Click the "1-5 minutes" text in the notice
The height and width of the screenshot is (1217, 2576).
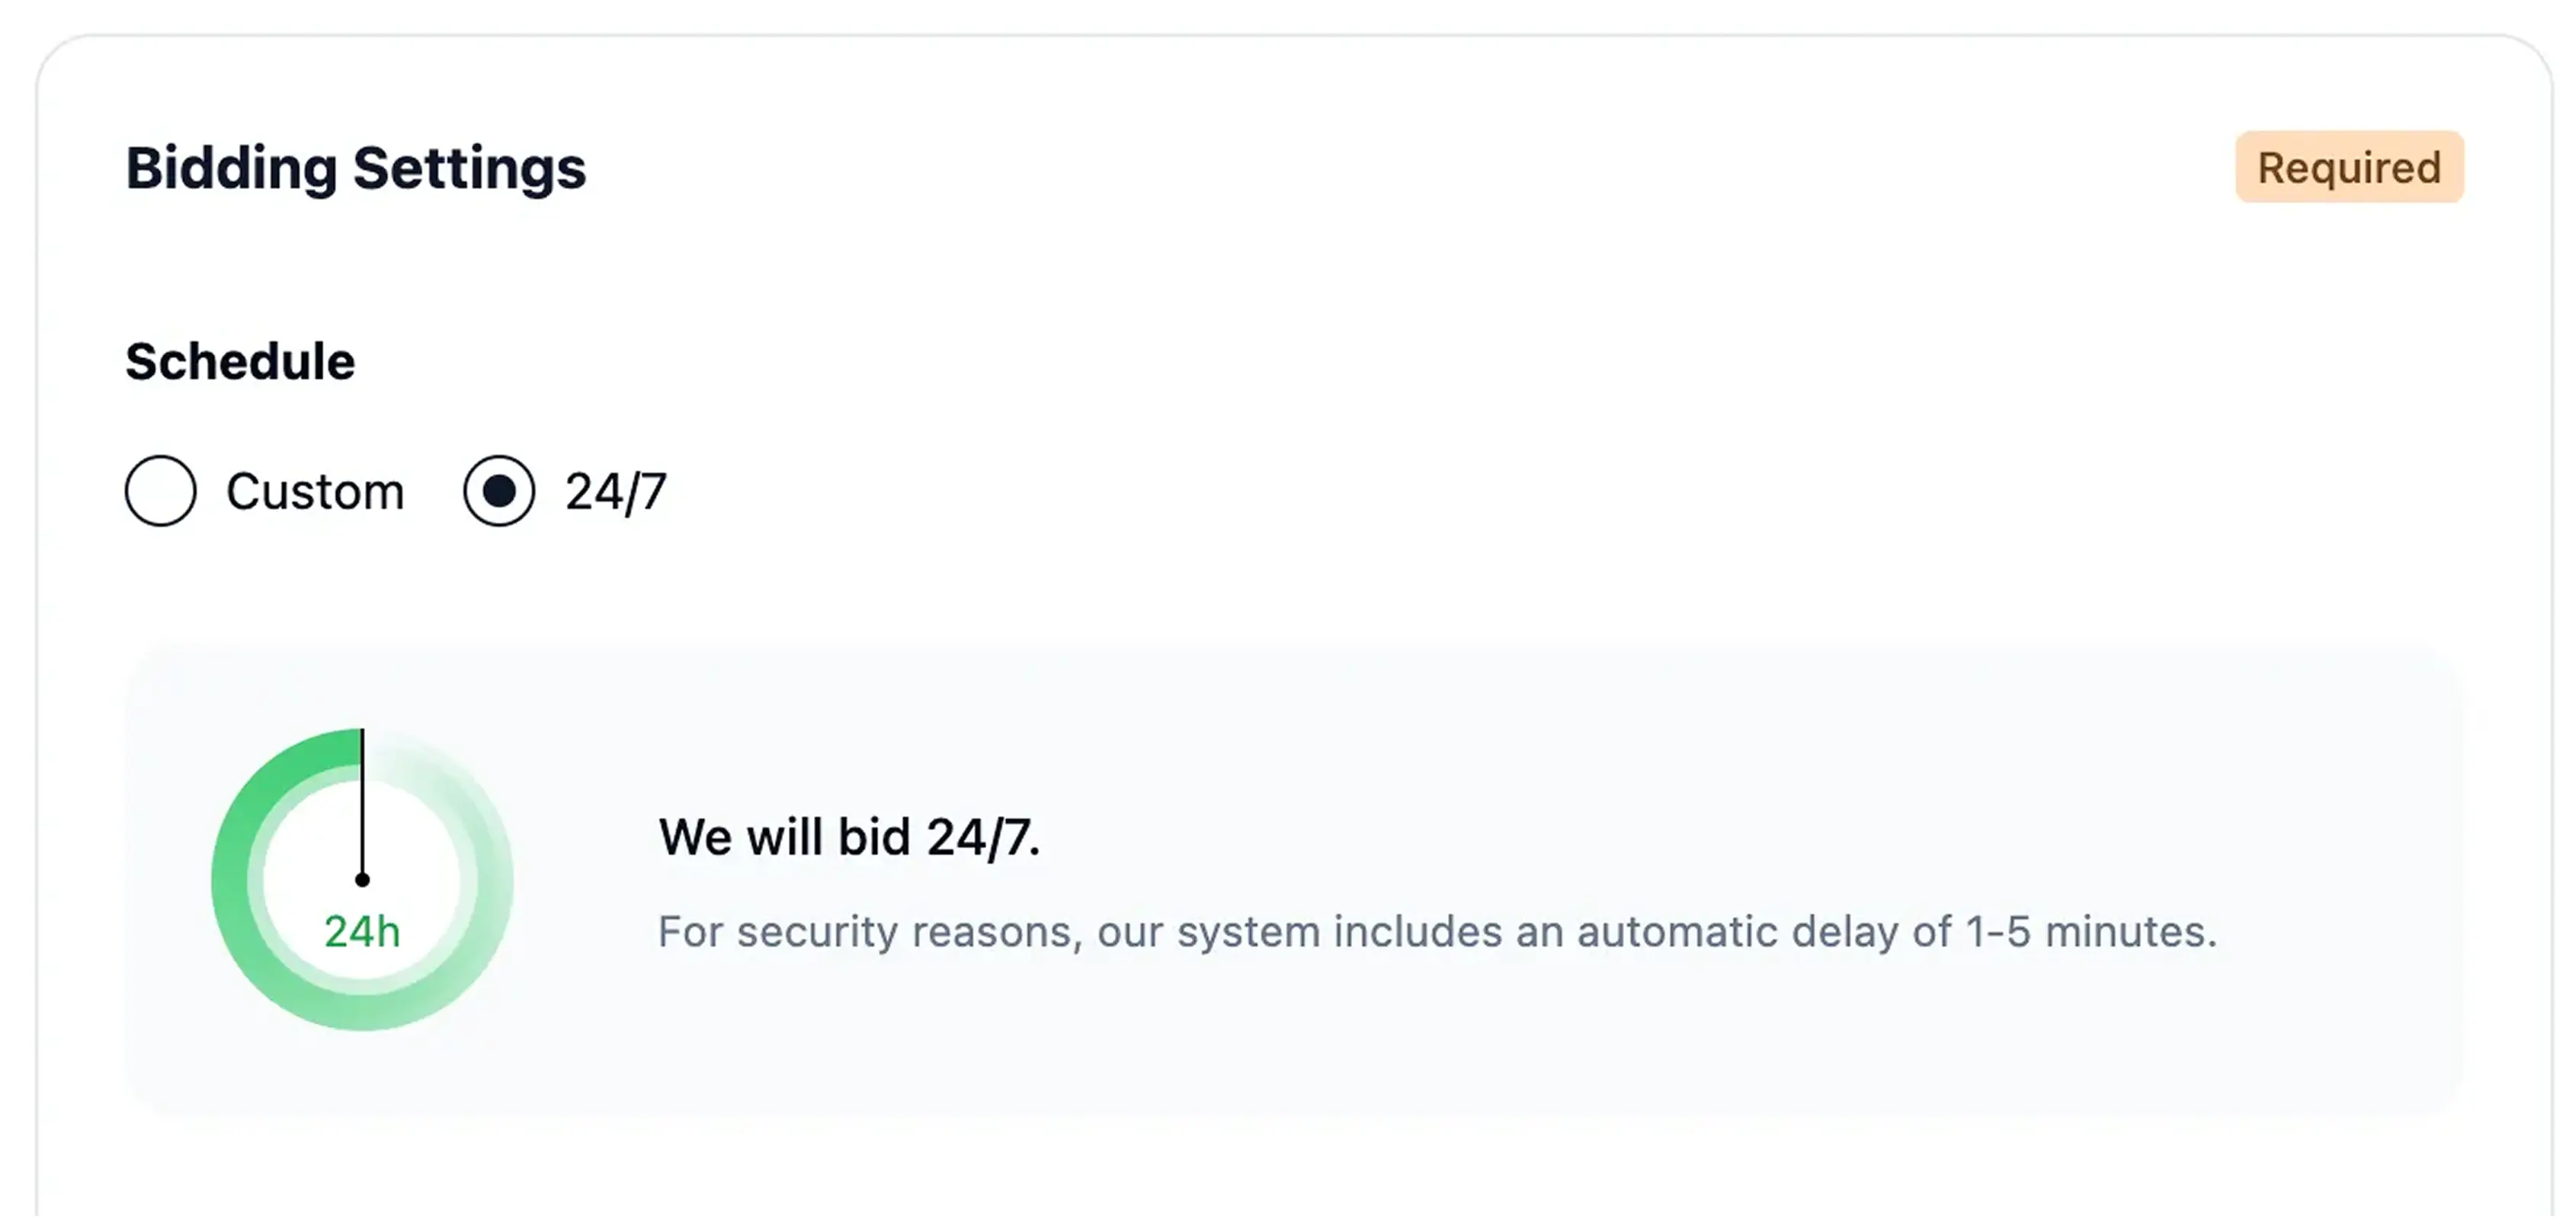click(x=2090, y=932)
